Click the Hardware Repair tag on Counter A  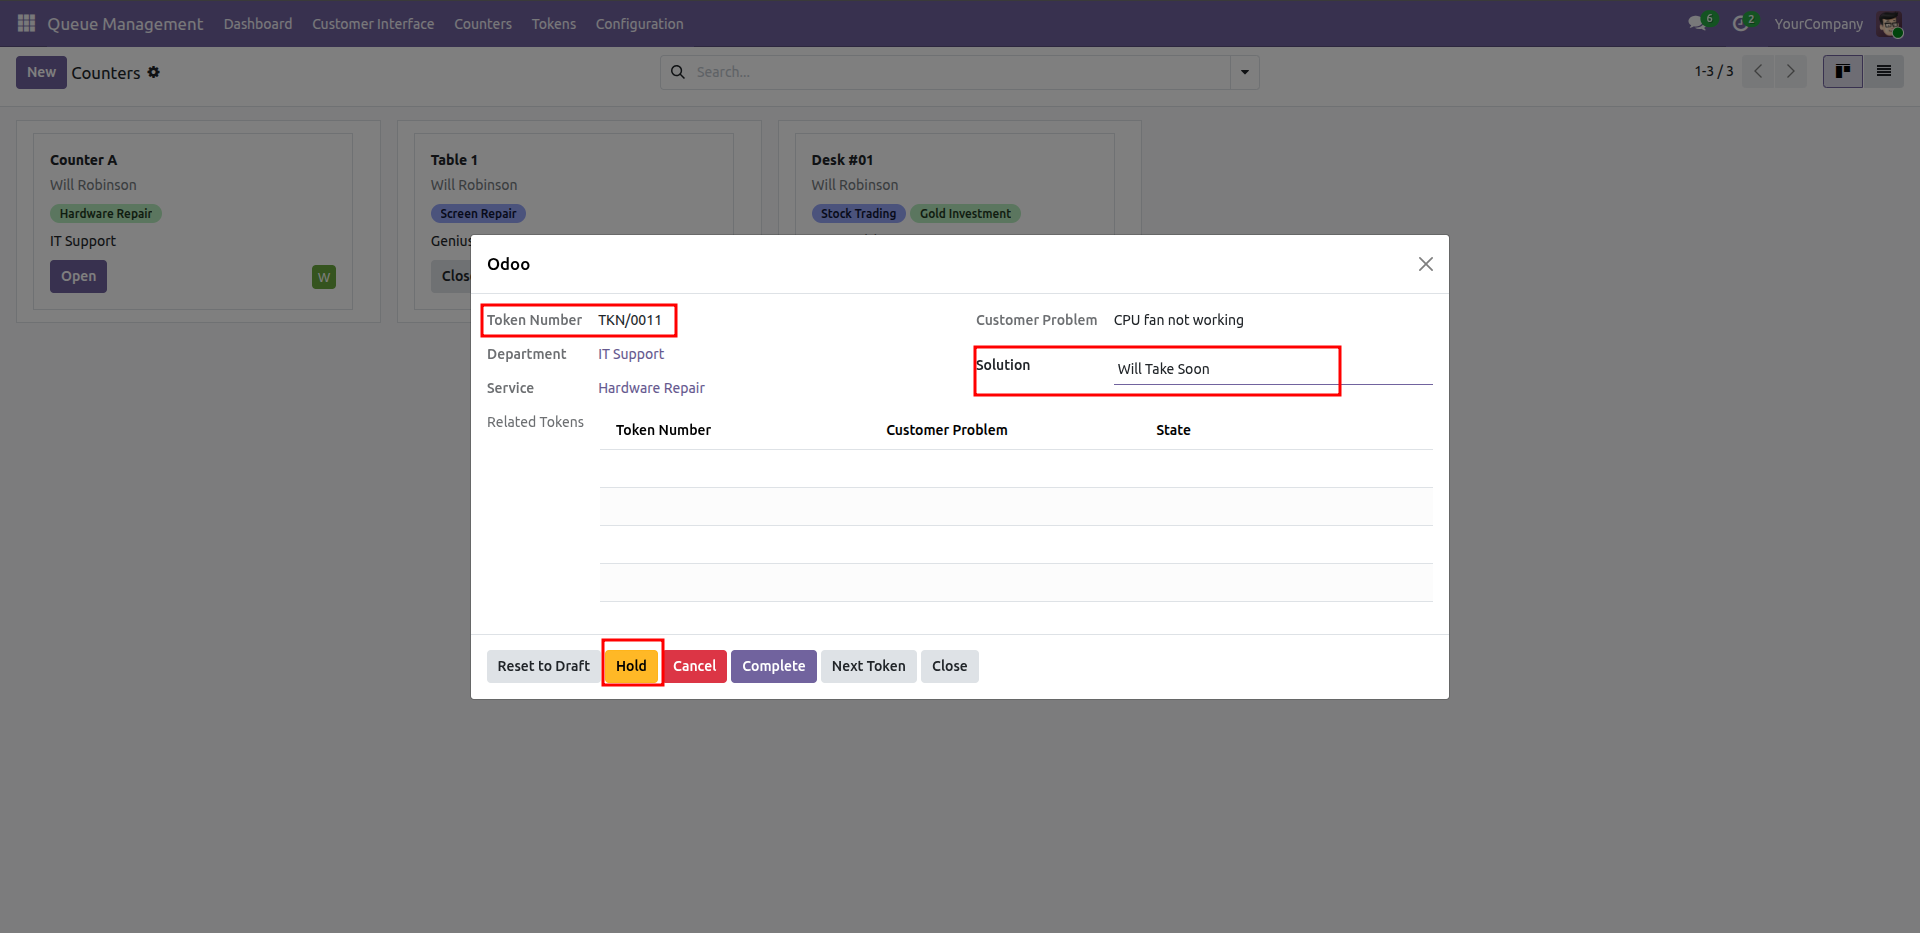106,214
